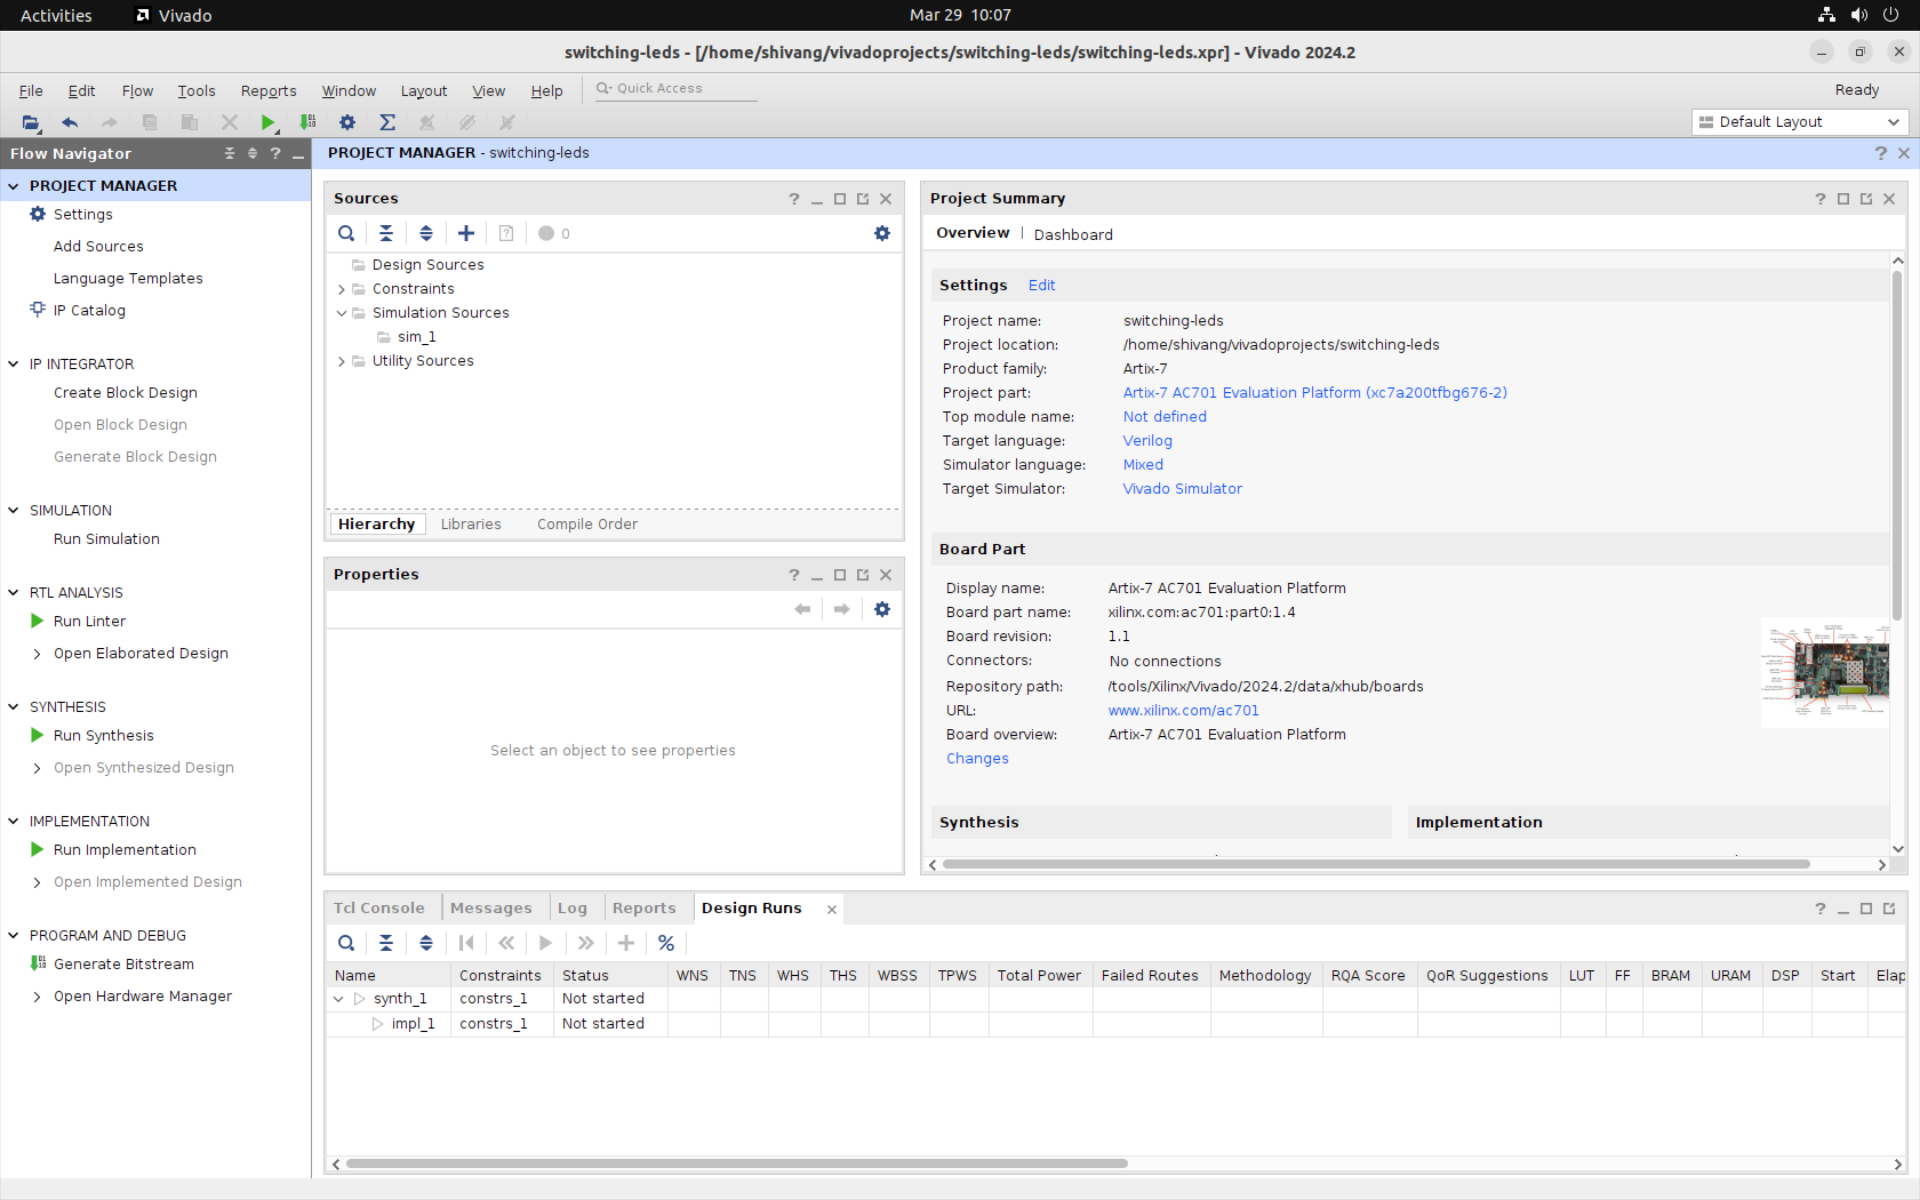
Task: Open the Reports menu
Action: (268, 91)
